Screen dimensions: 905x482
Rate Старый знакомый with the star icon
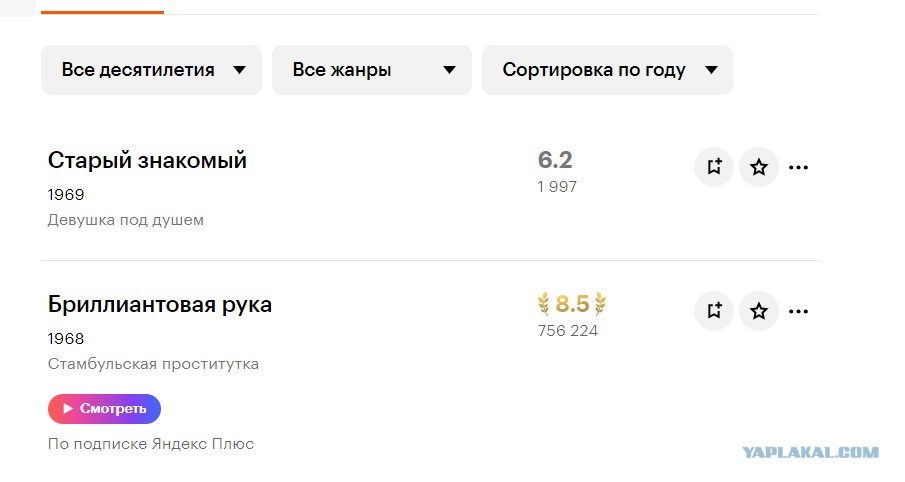[759, 167]
